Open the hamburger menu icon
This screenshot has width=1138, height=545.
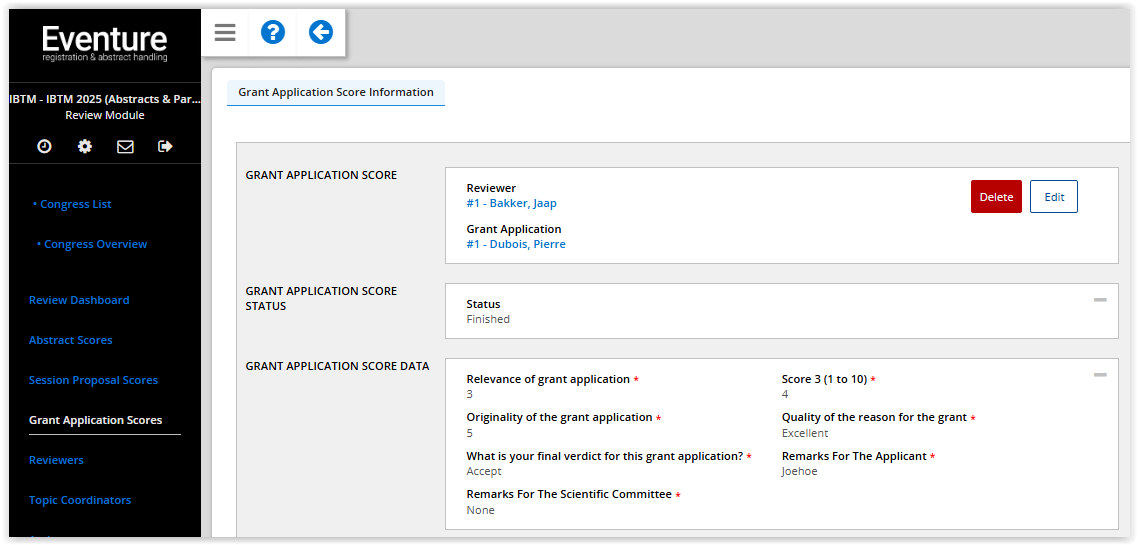point(225,33)
